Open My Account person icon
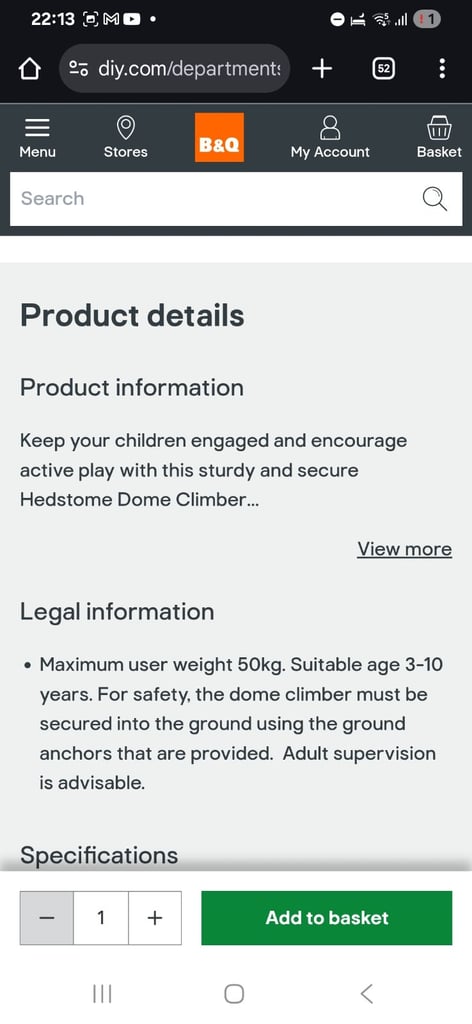472x1024 pixels. coord(330,128)
